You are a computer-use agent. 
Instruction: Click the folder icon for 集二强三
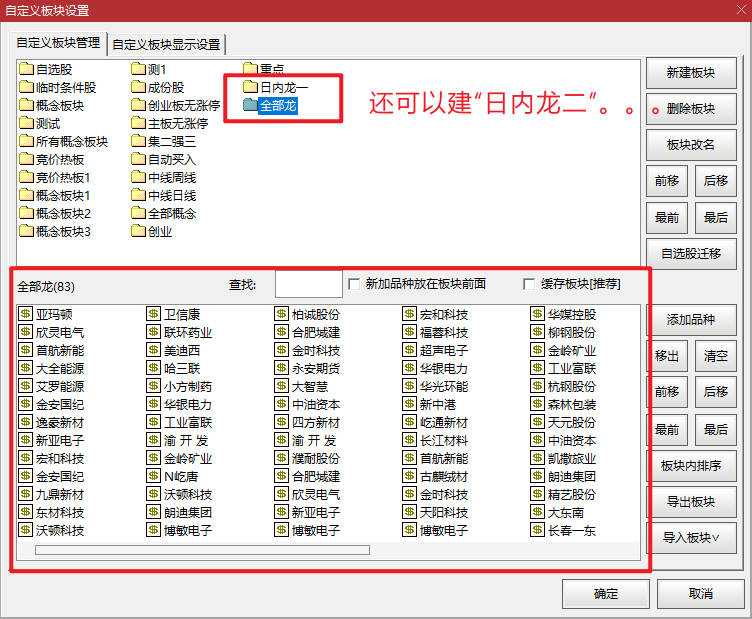coord(139,141)
